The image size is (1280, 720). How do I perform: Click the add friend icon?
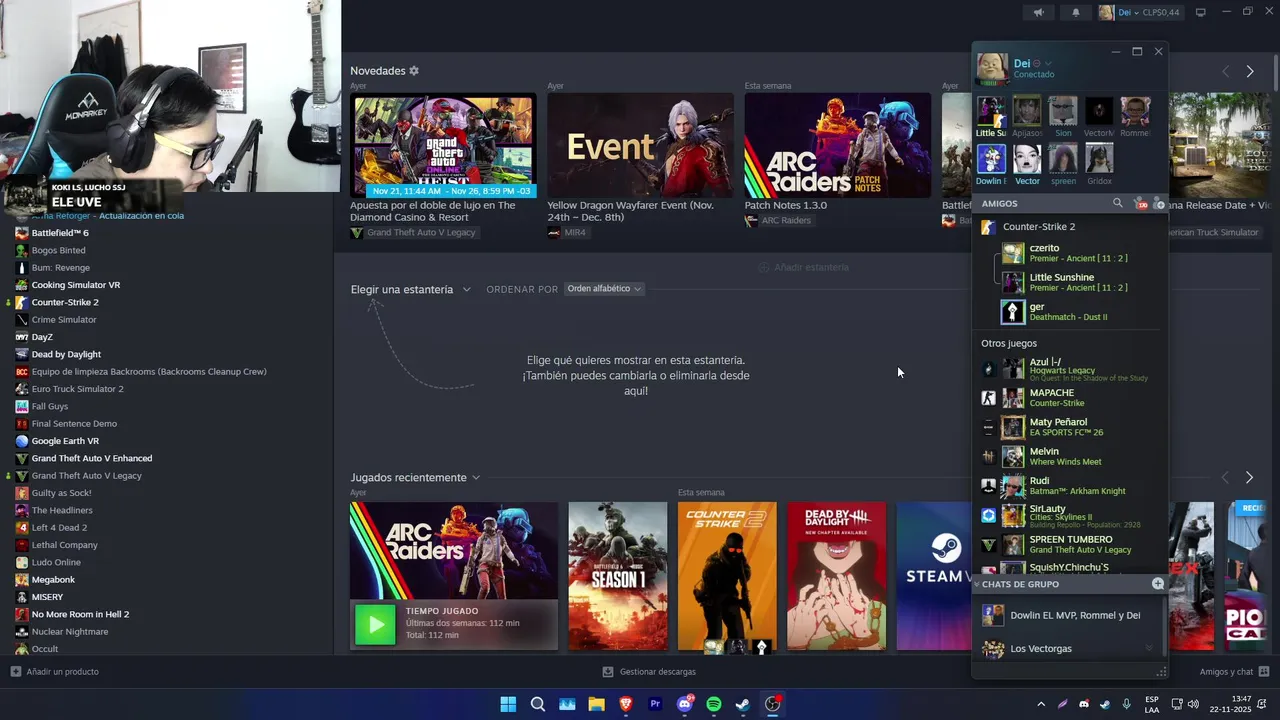[x=1158, y=203]
